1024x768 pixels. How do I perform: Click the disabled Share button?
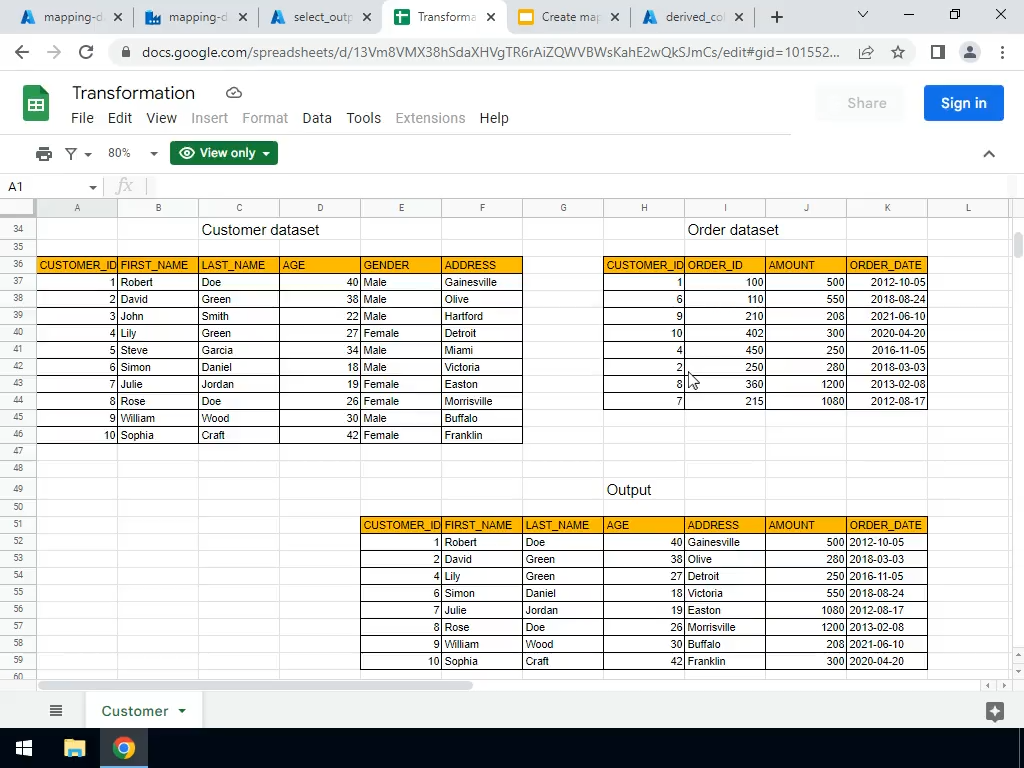point(867,103)
